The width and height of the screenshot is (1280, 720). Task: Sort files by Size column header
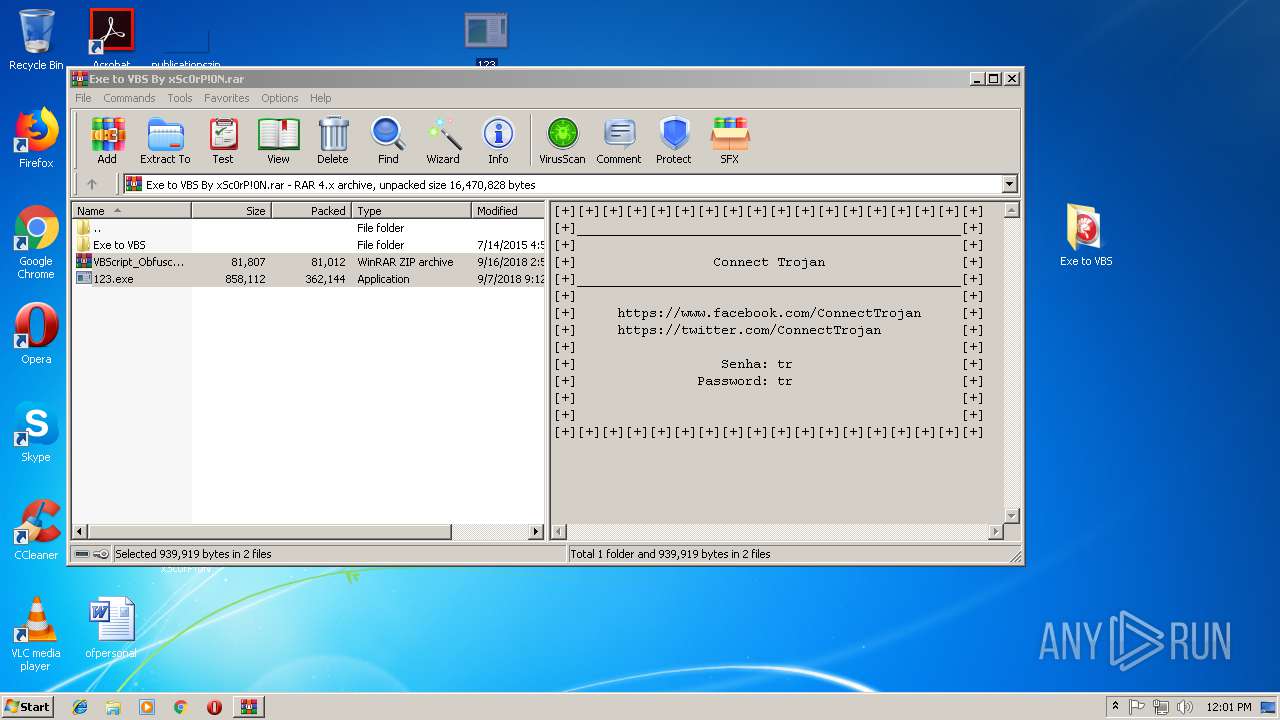click(232, 210)
